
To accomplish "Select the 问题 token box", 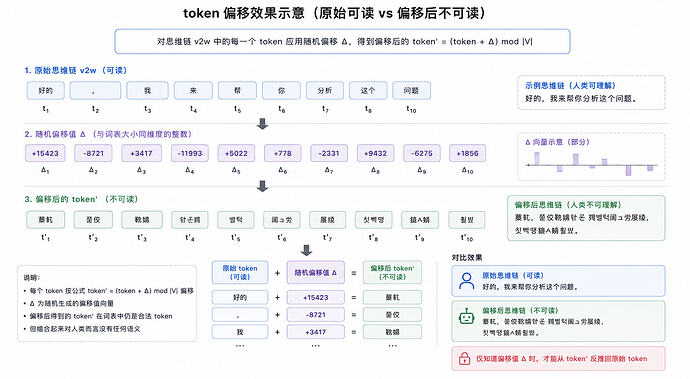I will click(x=411, y=90).
